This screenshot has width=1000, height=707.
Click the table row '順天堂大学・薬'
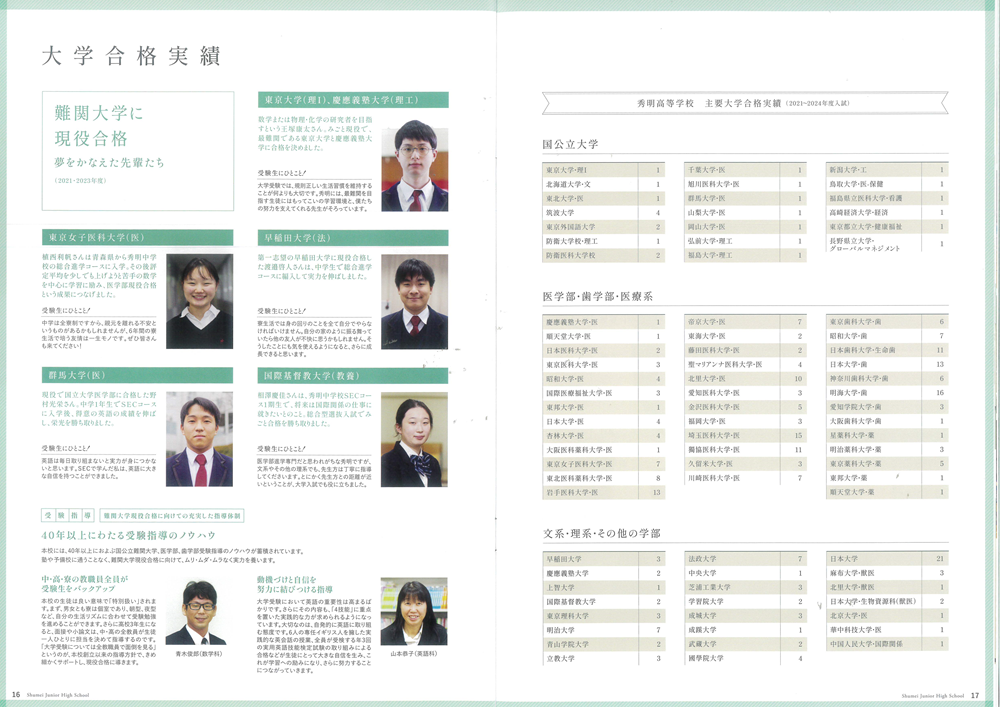coord(887,492)
